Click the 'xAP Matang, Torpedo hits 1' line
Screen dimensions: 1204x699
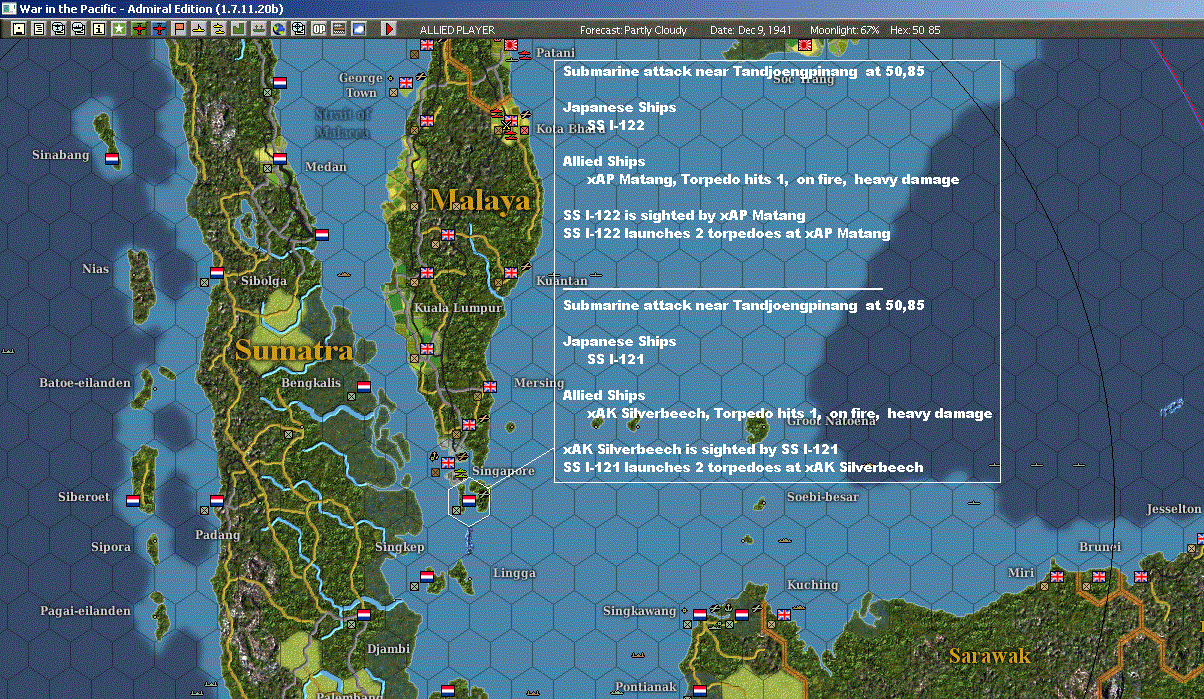tap(773, 179)
